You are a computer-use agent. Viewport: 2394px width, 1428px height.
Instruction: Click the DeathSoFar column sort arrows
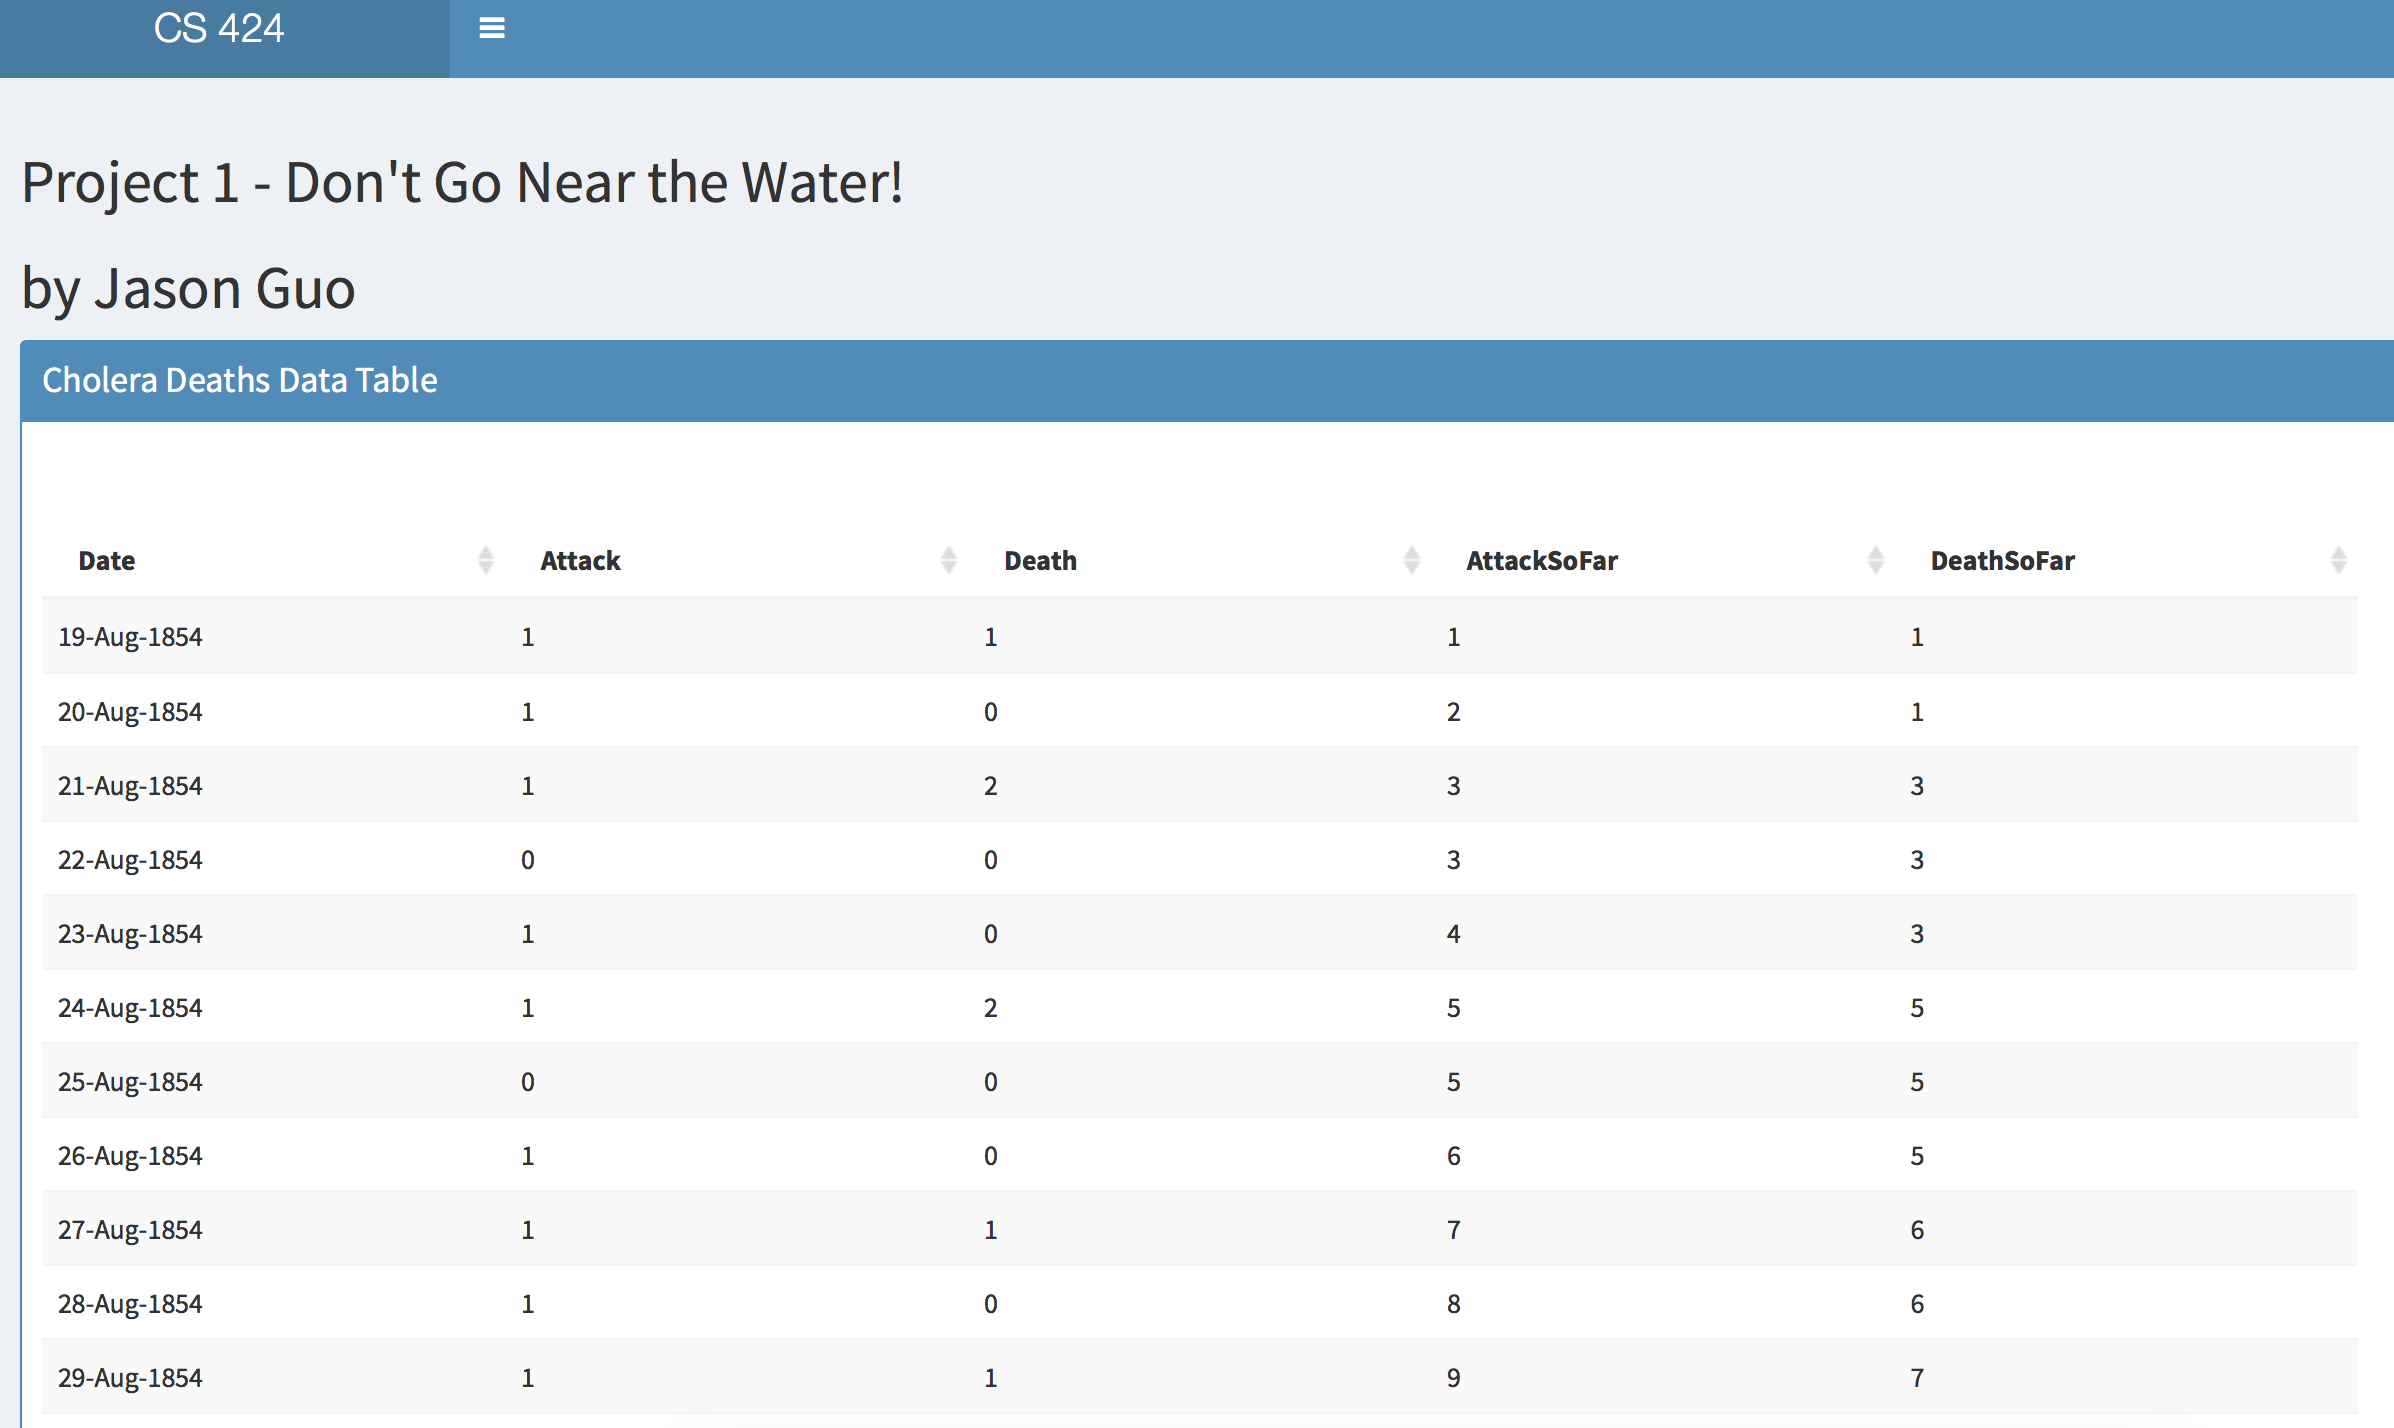point(2339,560)
